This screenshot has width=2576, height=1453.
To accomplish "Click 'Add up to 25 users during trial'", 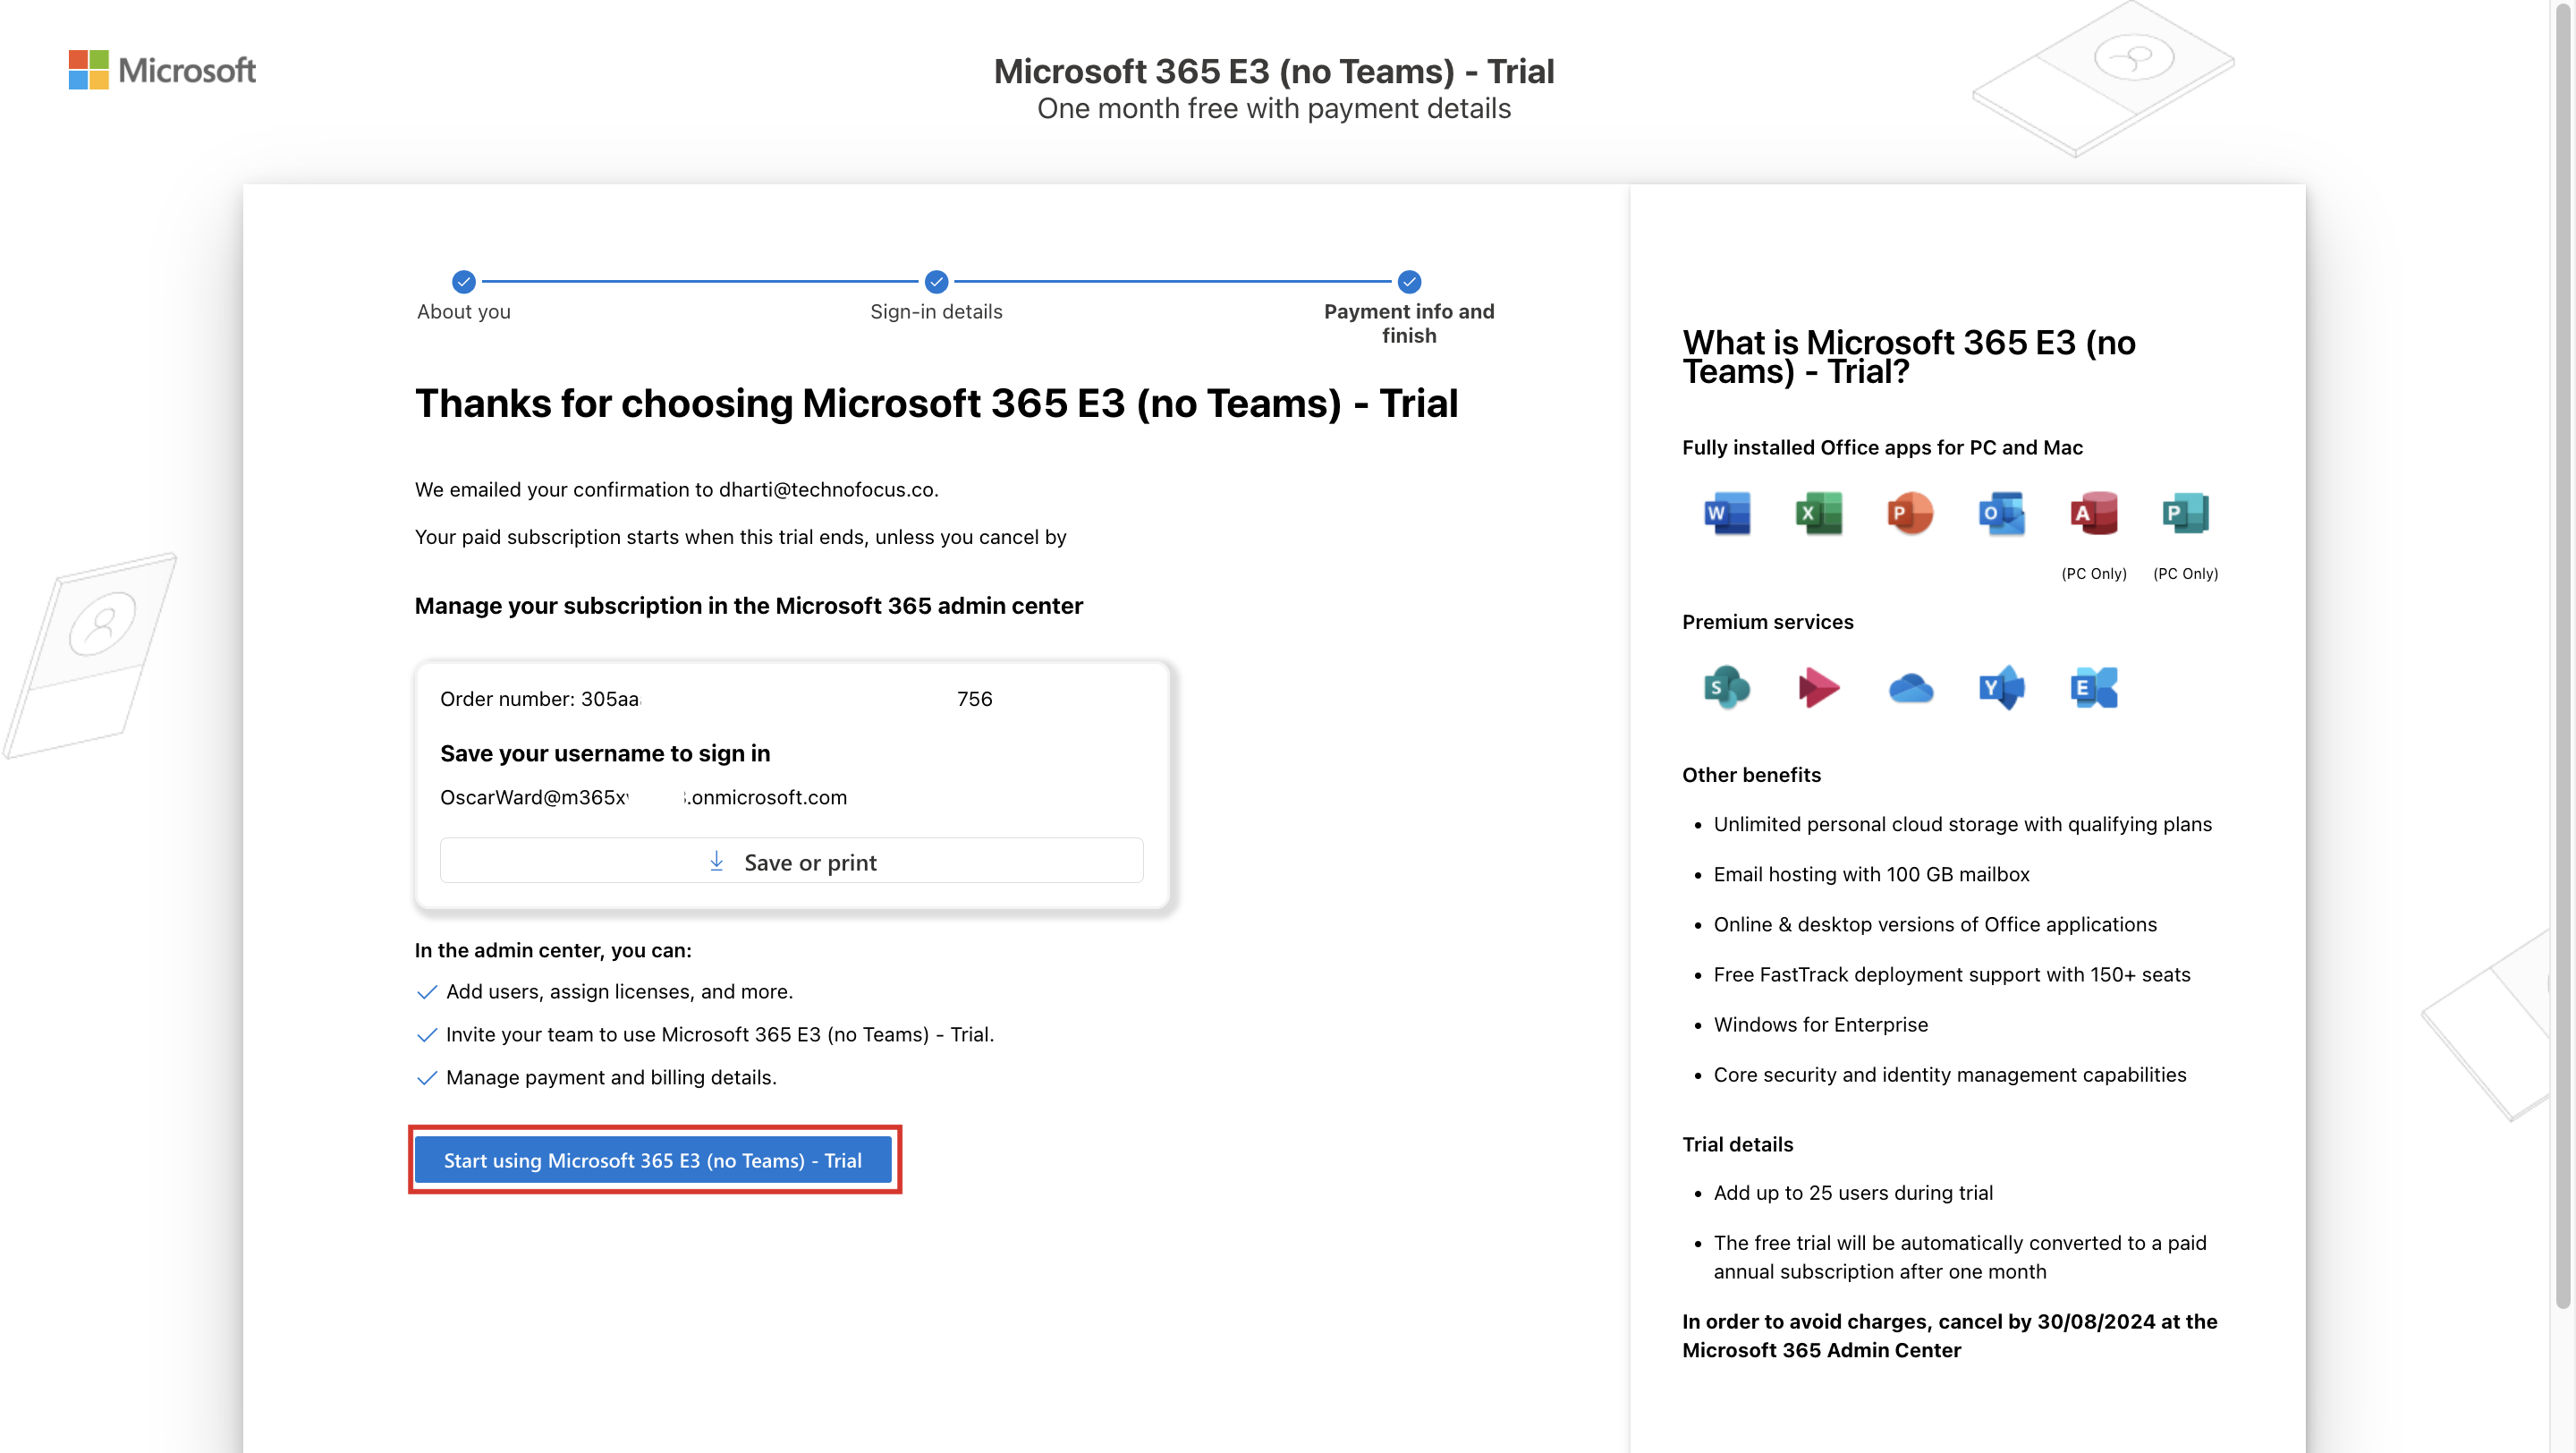I will (1852, 1192).
